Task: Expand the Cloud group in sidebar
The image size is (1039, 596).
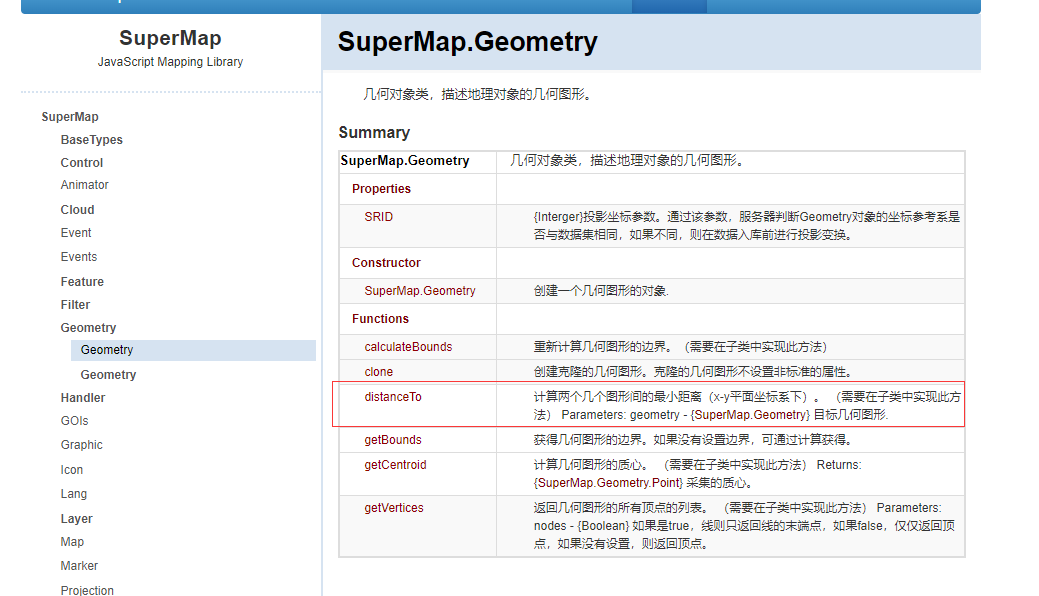Action: tap(77, 209)
